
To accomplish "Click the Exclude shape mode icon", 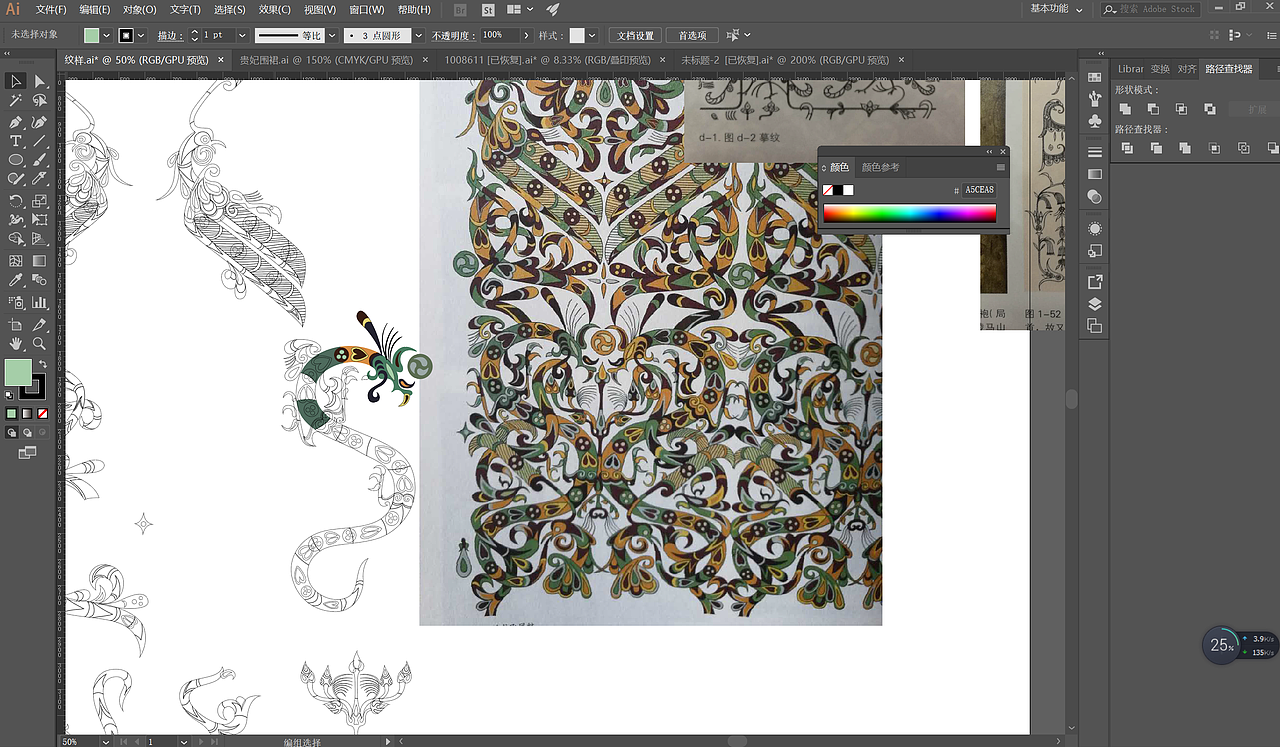I will click(x=1210, y=108).
